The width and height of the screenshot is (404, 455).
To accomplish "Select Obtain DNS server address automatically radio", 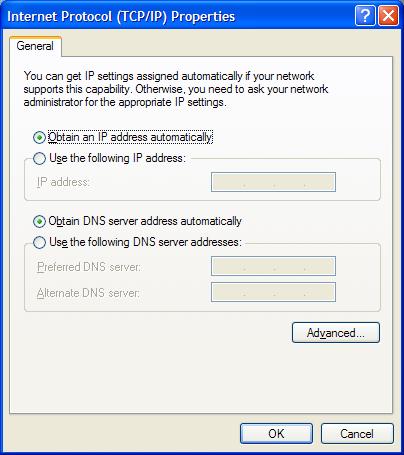I will [39, 221].
